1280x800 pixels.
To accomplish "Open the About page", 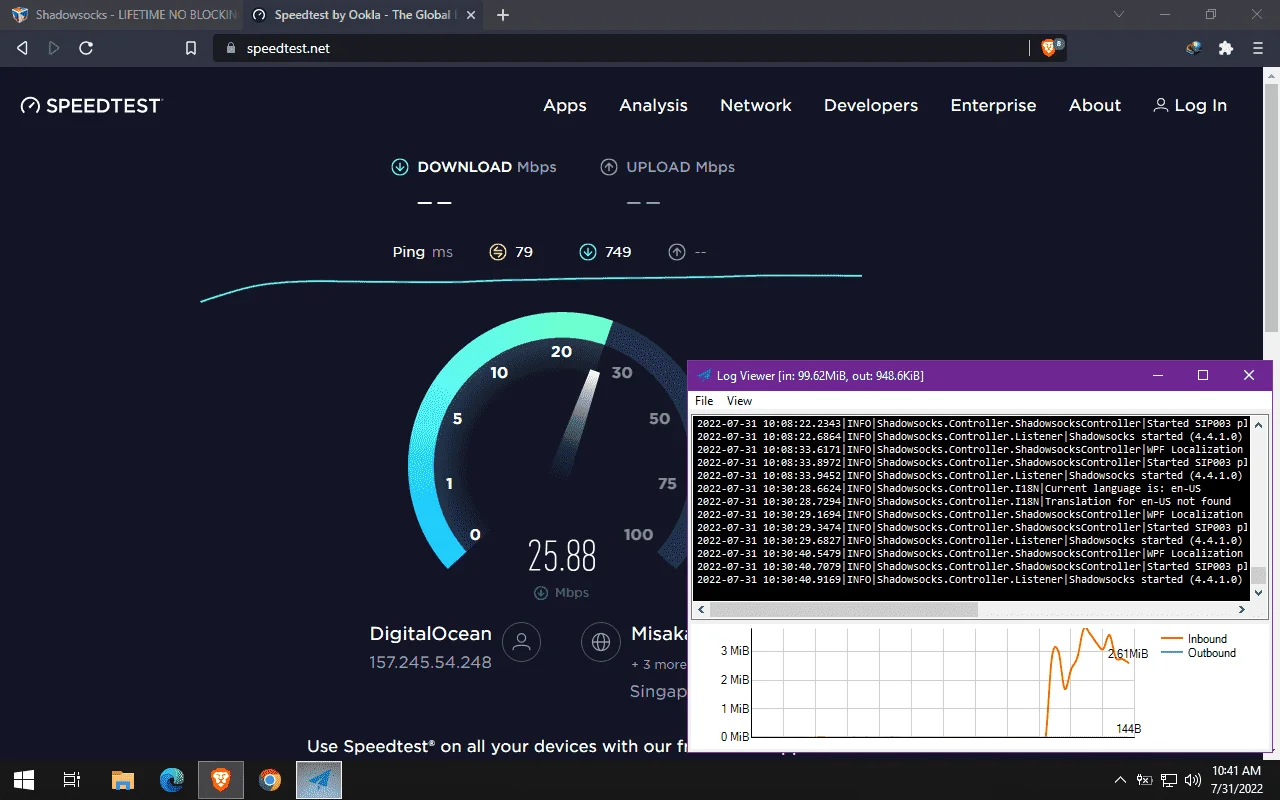I will [1095, 105].
